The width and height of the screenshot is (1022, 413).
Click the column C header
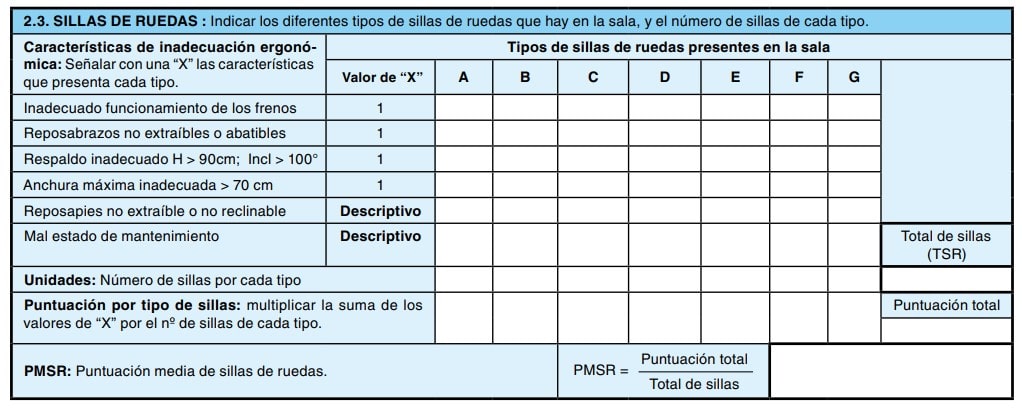pos(593,78)
